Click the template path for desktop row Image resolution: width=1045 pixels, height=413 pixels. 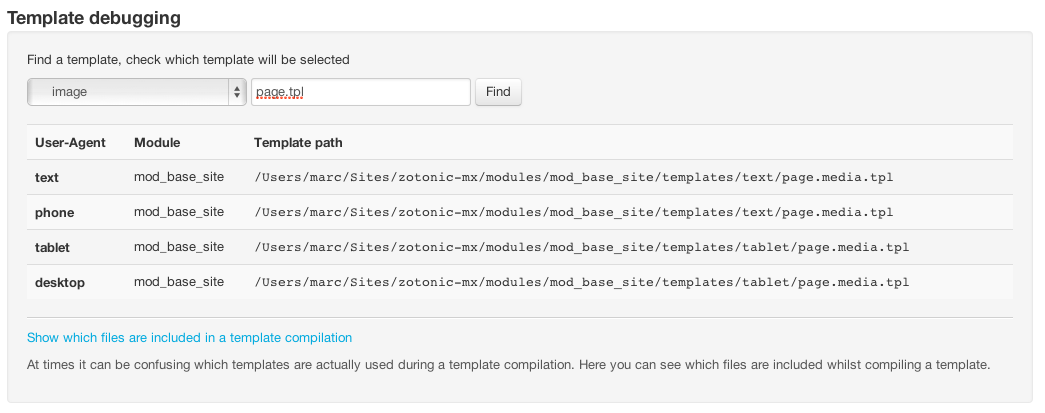click(582, 282)
